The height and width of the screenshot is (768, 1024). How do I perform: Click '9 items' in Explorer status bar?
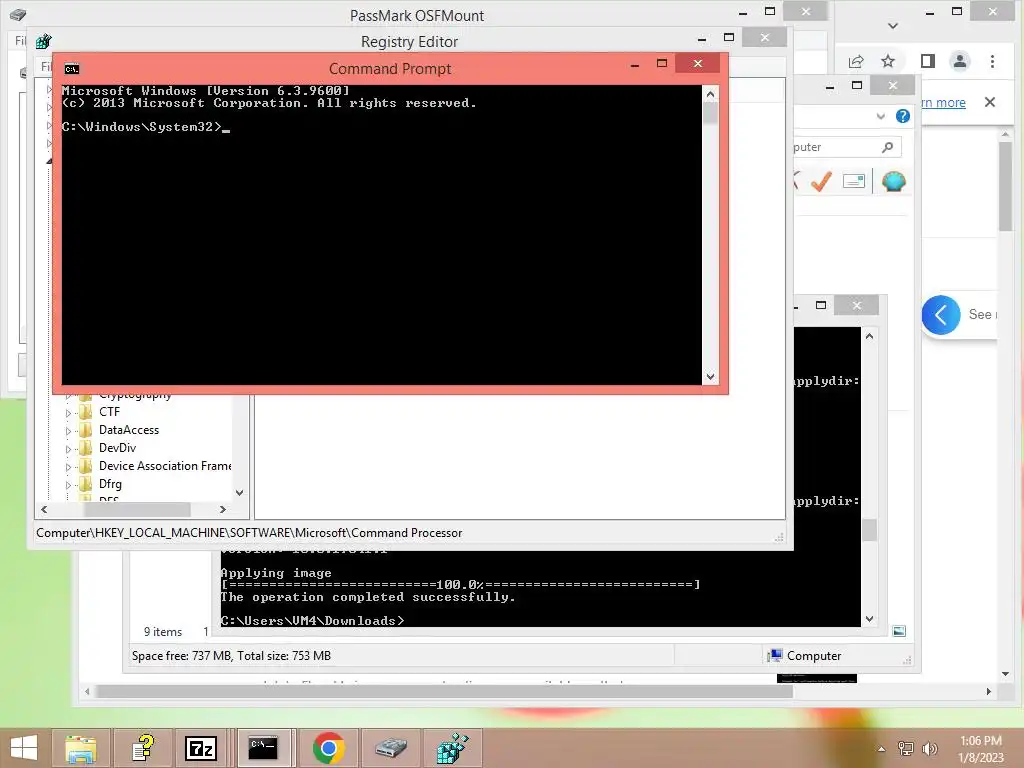pyautogui.click(x=163, y=632)
